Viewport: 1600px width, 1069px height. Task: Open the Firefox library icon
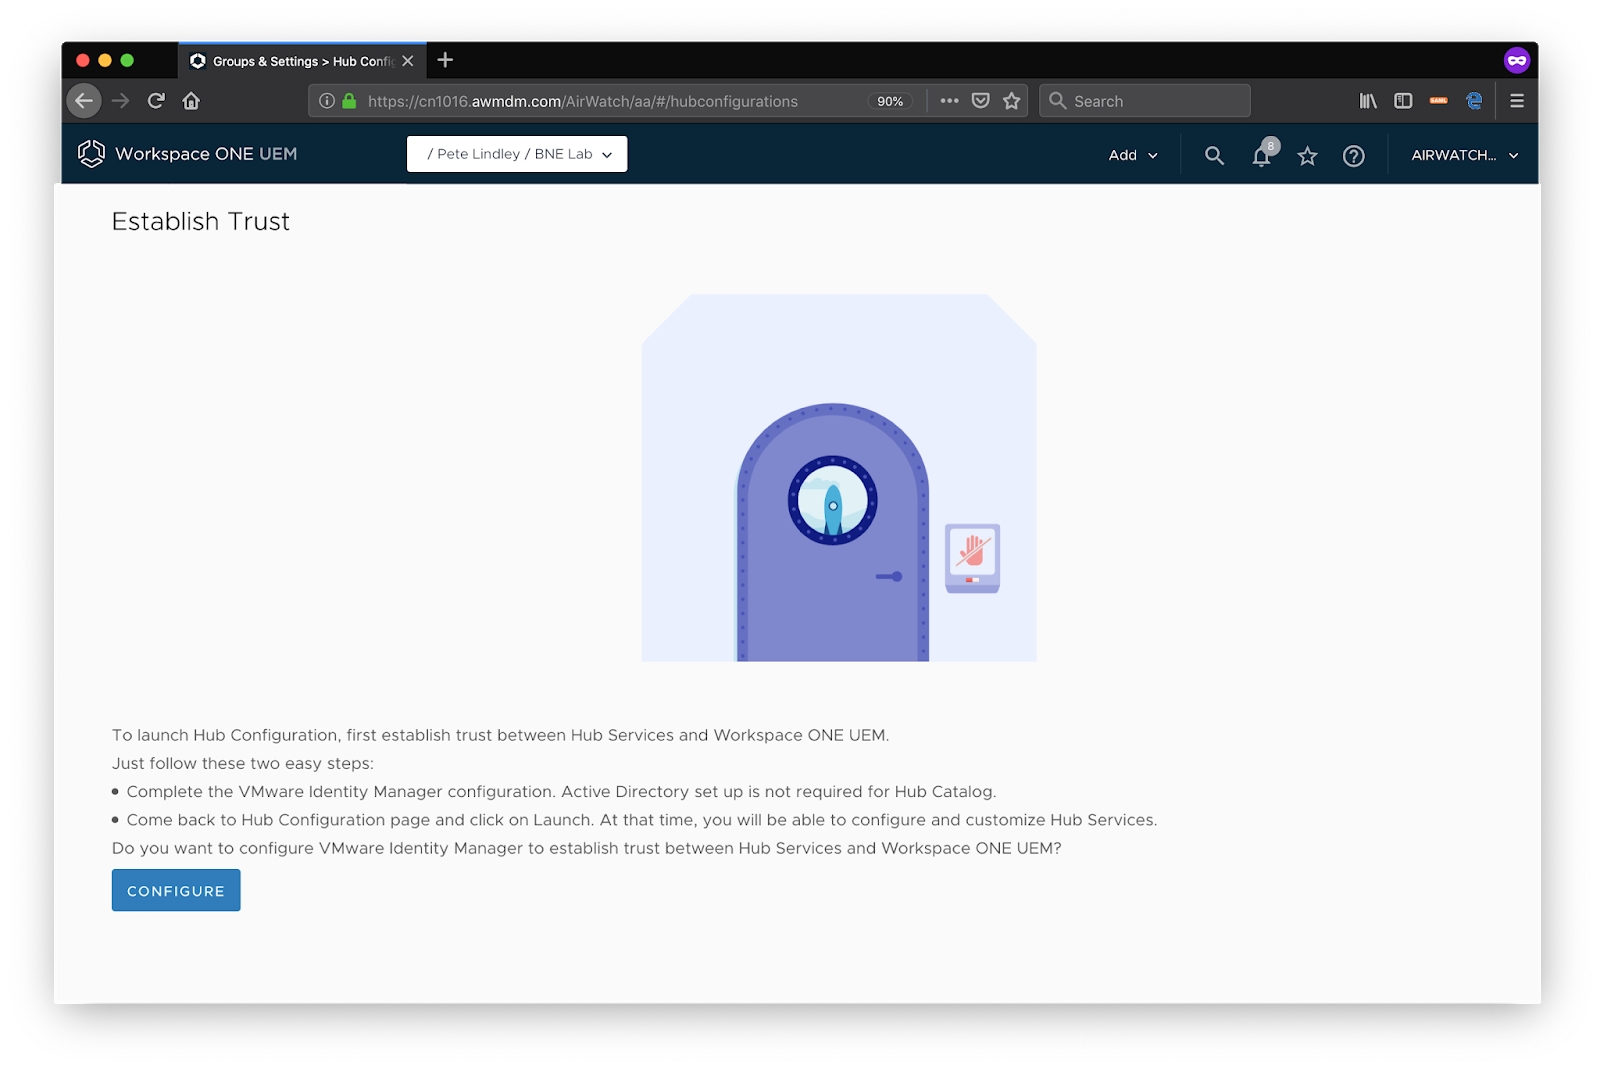(1368, 101)
